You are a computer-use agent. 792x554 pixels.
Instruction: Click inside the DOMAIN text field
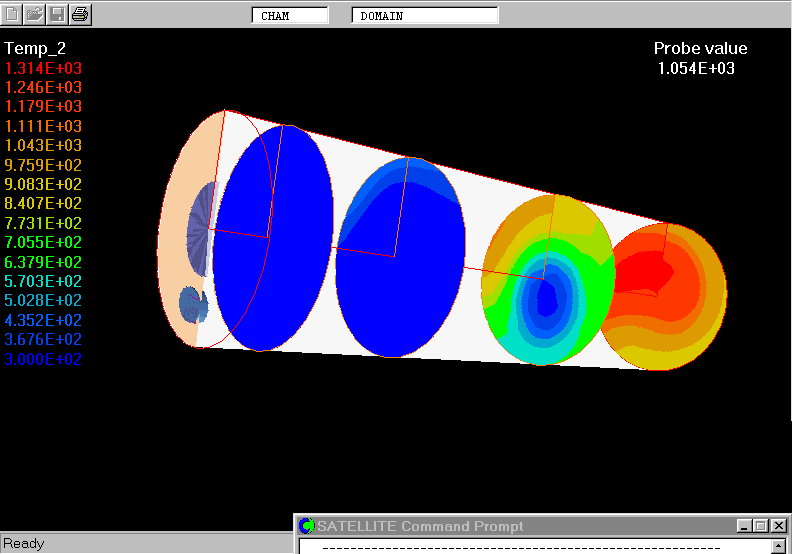coord(425,16)
